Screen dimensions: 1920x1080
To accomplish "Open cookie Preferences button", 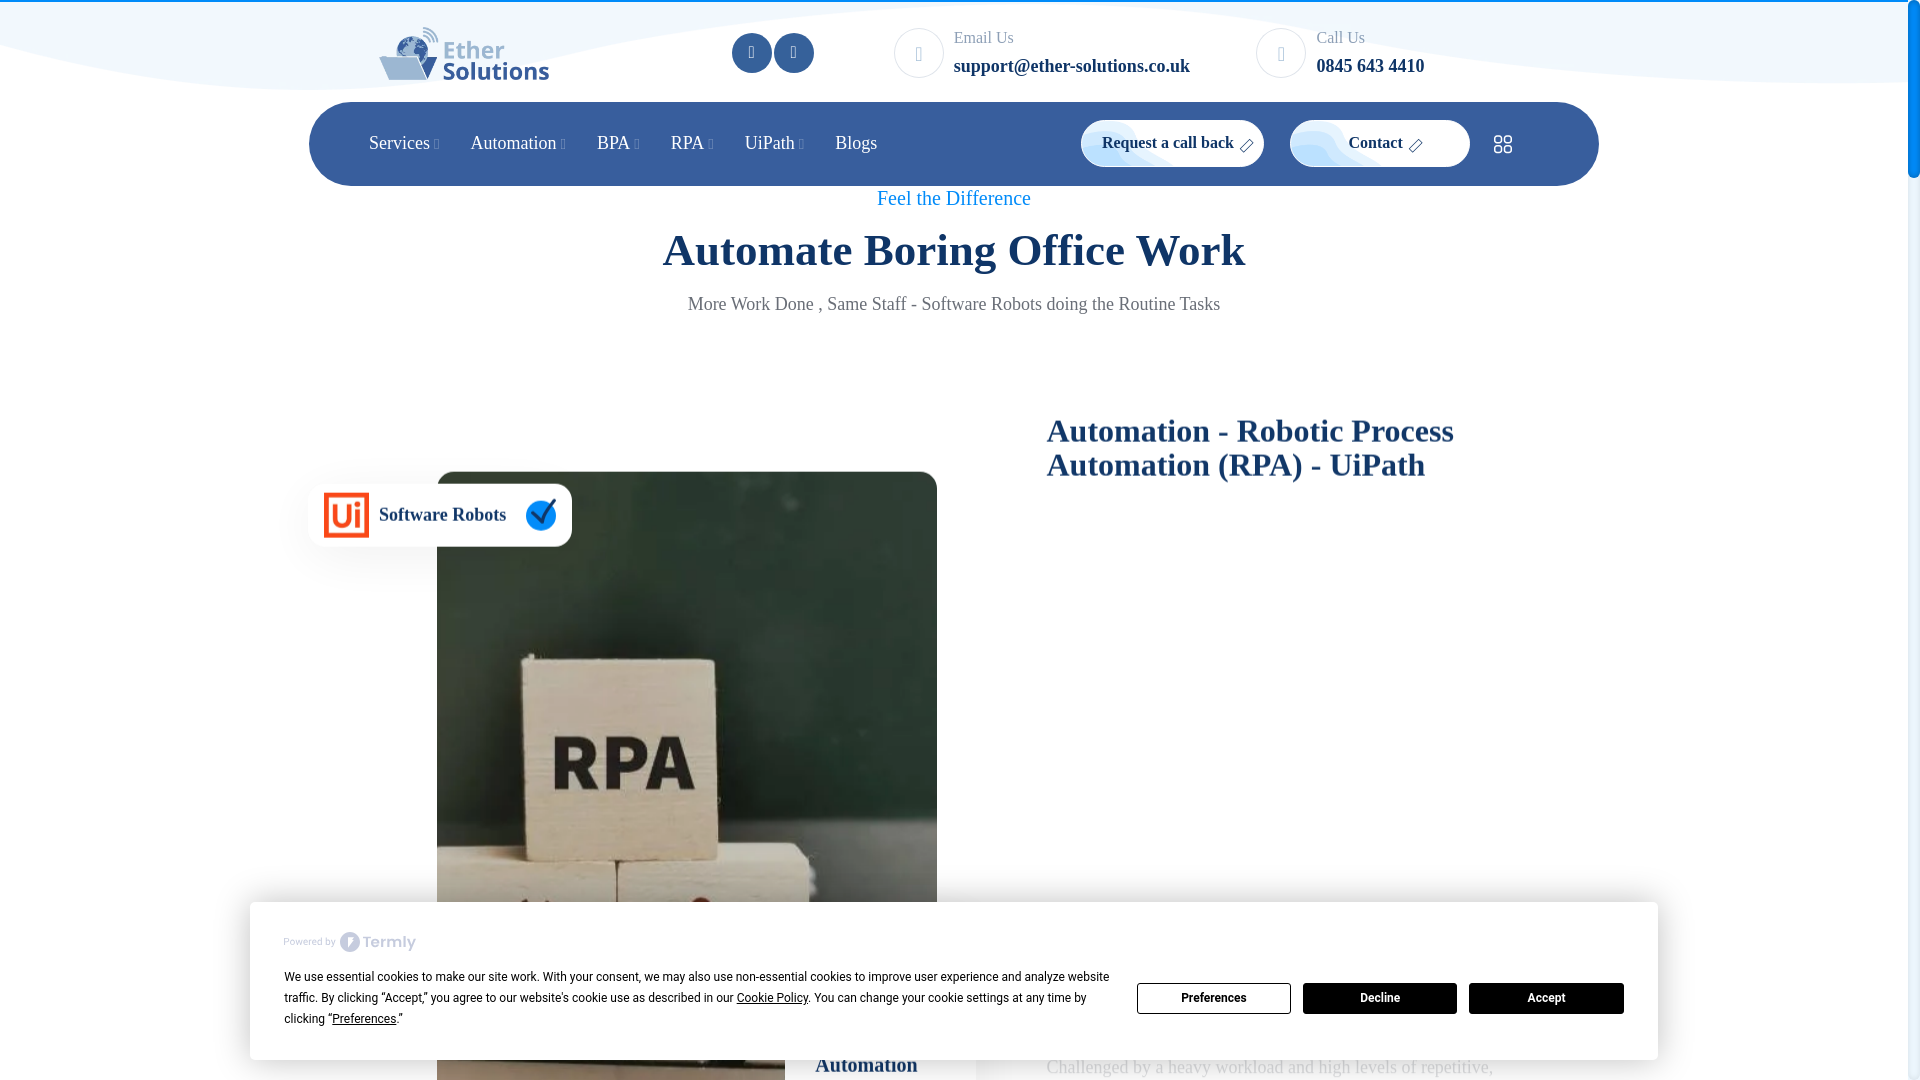I will 1213,998.
